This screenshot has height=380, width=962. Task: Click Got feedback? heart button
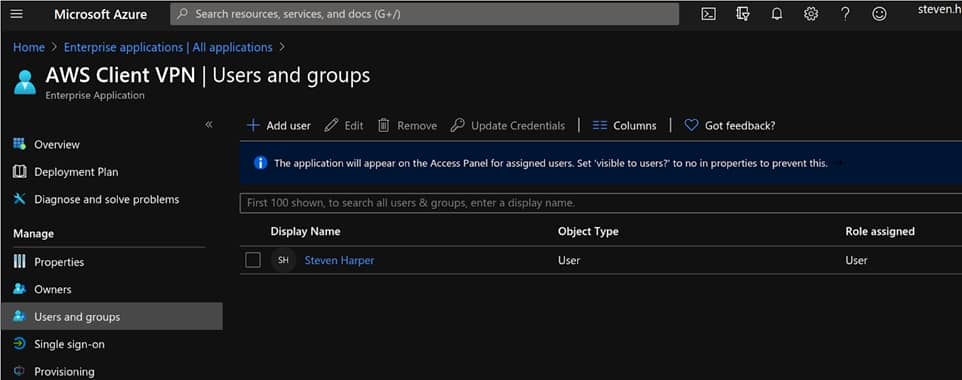click(x=729, y=125)
